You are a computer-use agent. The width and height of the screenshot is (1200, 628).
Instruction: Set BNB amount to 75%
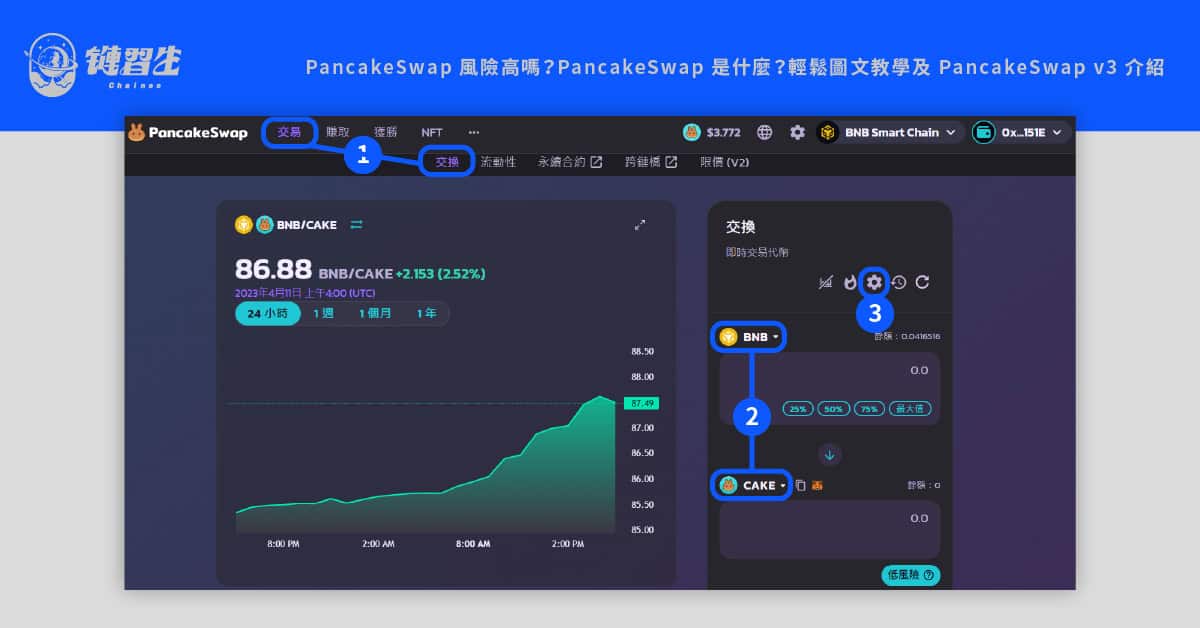pyautogui.click(x=868, y=409)
